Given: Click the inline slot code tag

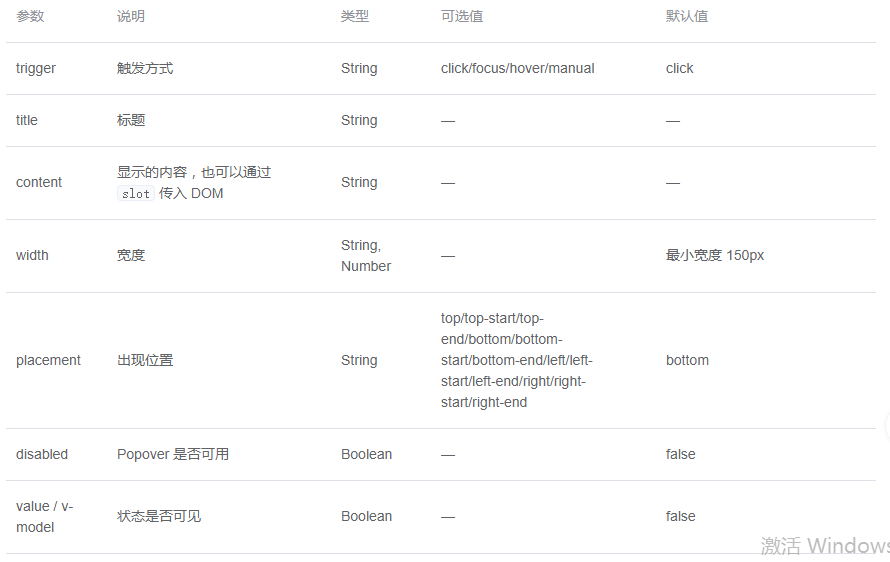Looking at the screenshot, I should pos(136,193).
